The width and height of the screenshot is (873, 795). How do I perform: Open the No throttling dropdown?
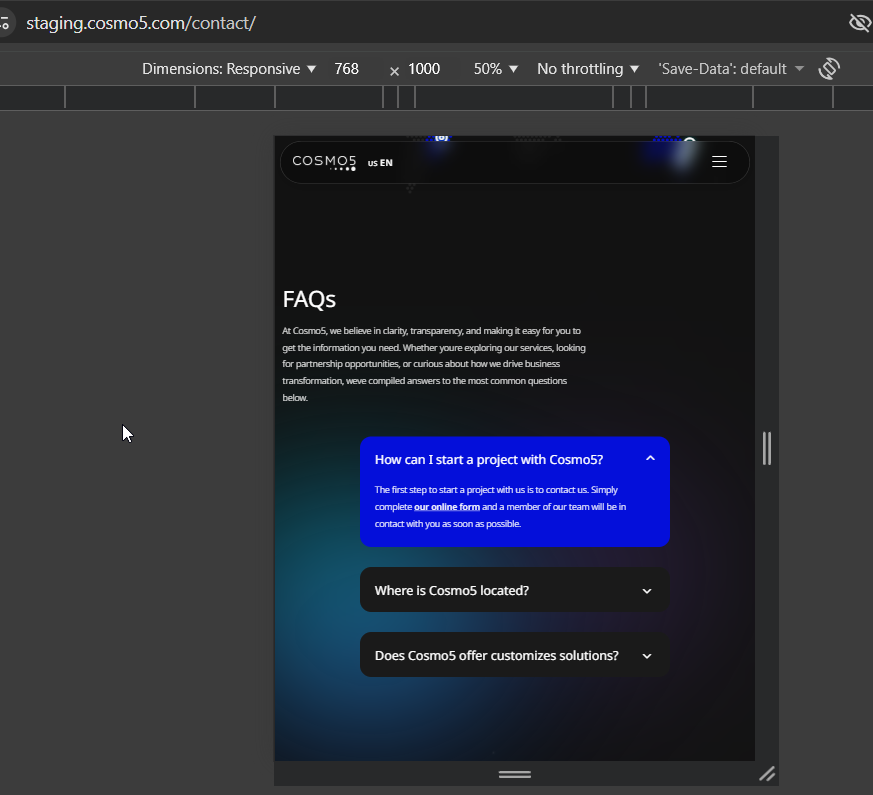587,68
